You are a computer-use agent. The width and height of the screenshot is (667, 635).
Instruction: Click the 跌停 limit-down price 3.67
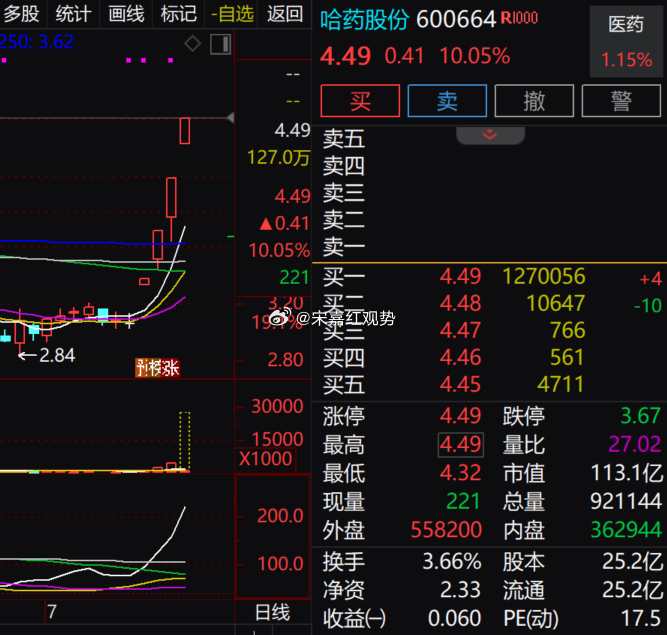pos(640,416)
